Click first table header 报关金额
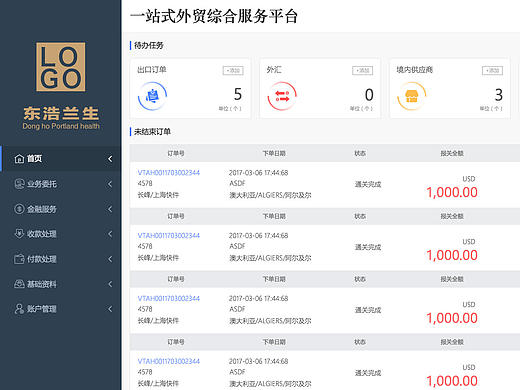520x390 pixels. tap(452, 153)
